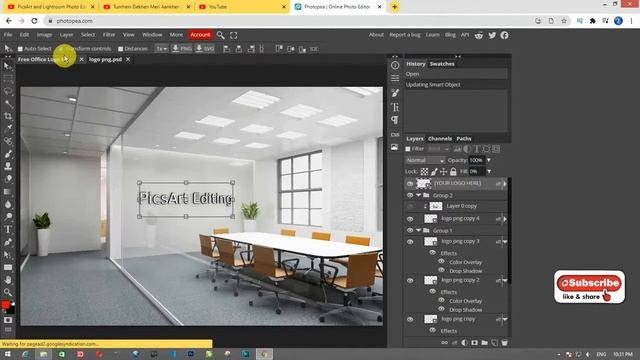This screenshot has width=640, height=360.
Task: Open the Character panel icon
Action: point(395,107)
